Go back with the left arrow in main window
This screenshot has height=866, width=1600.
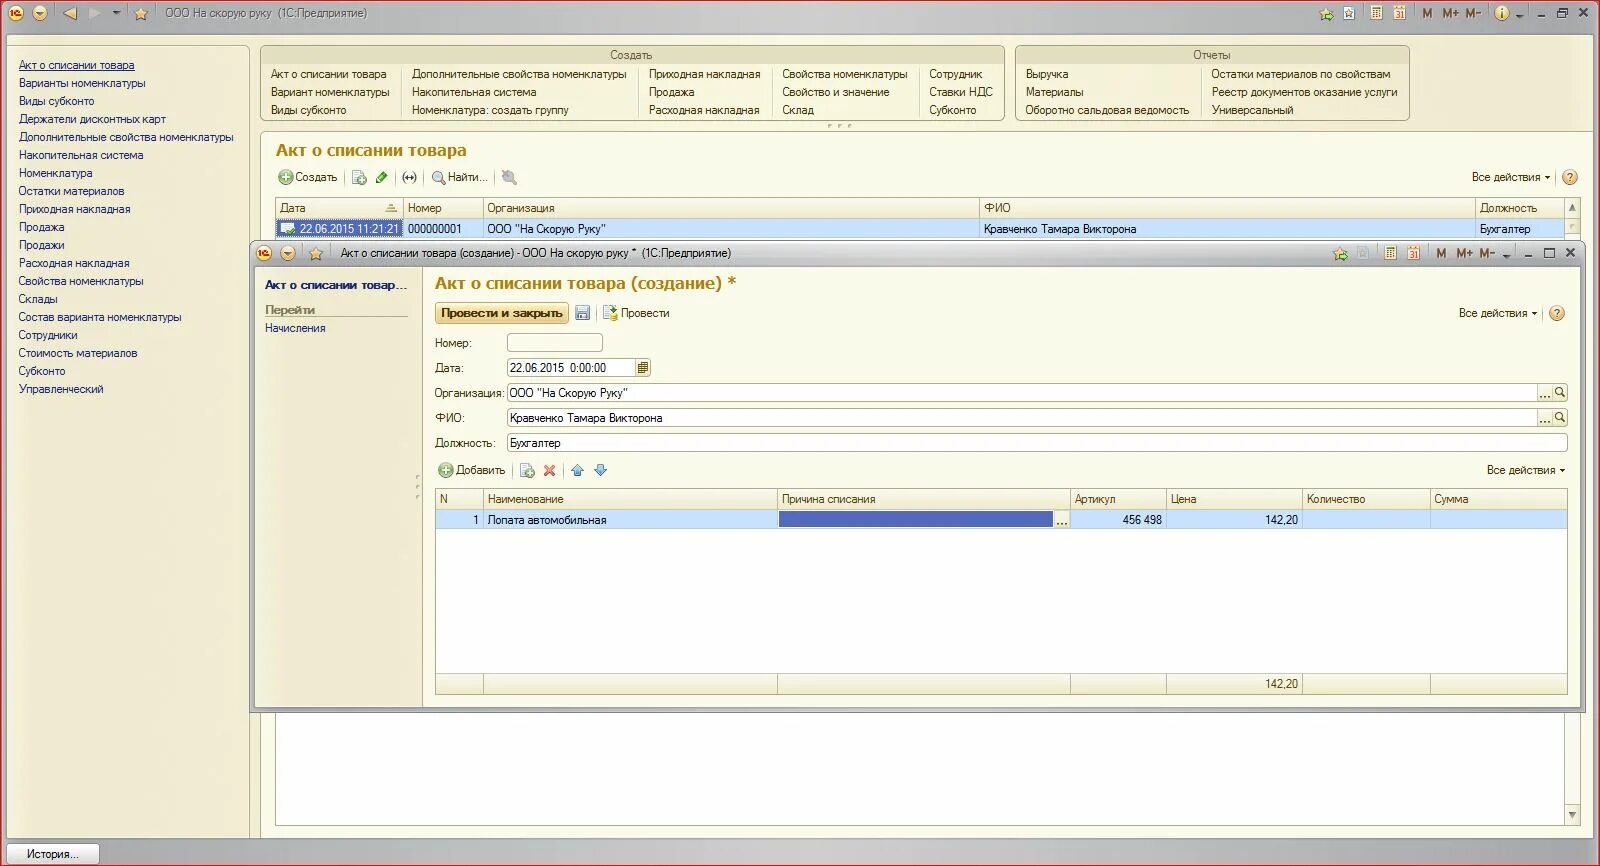70,13
